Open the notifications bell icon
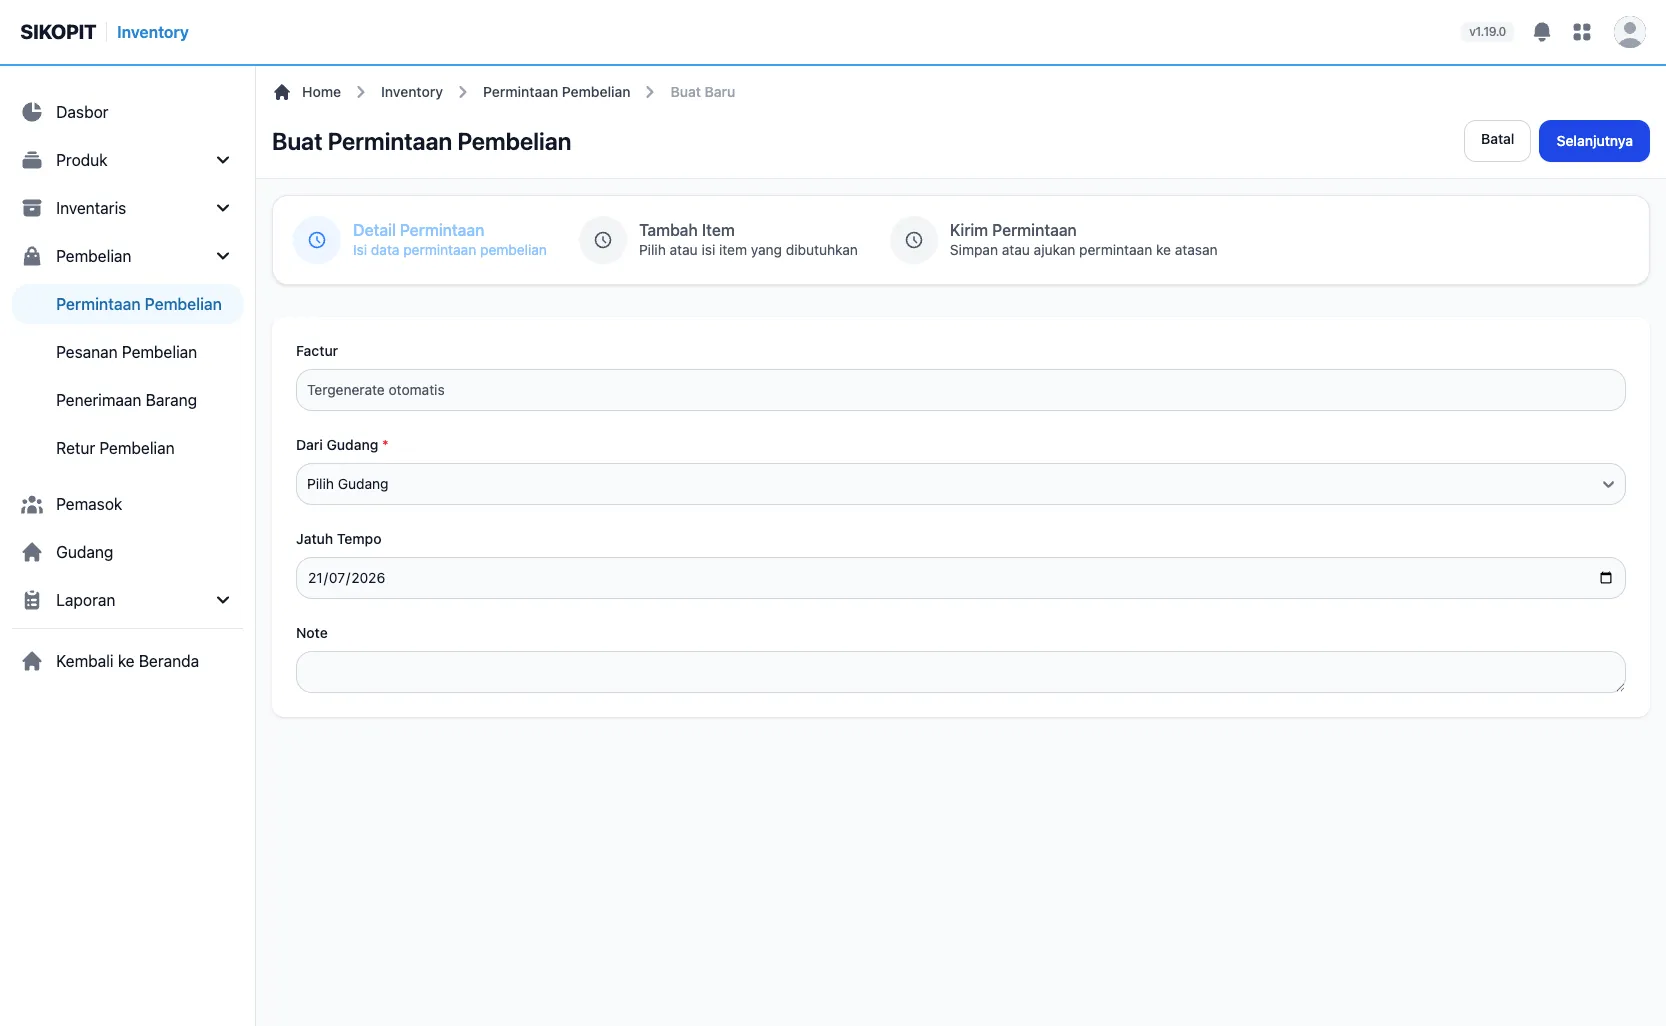 click(1541, 32)
